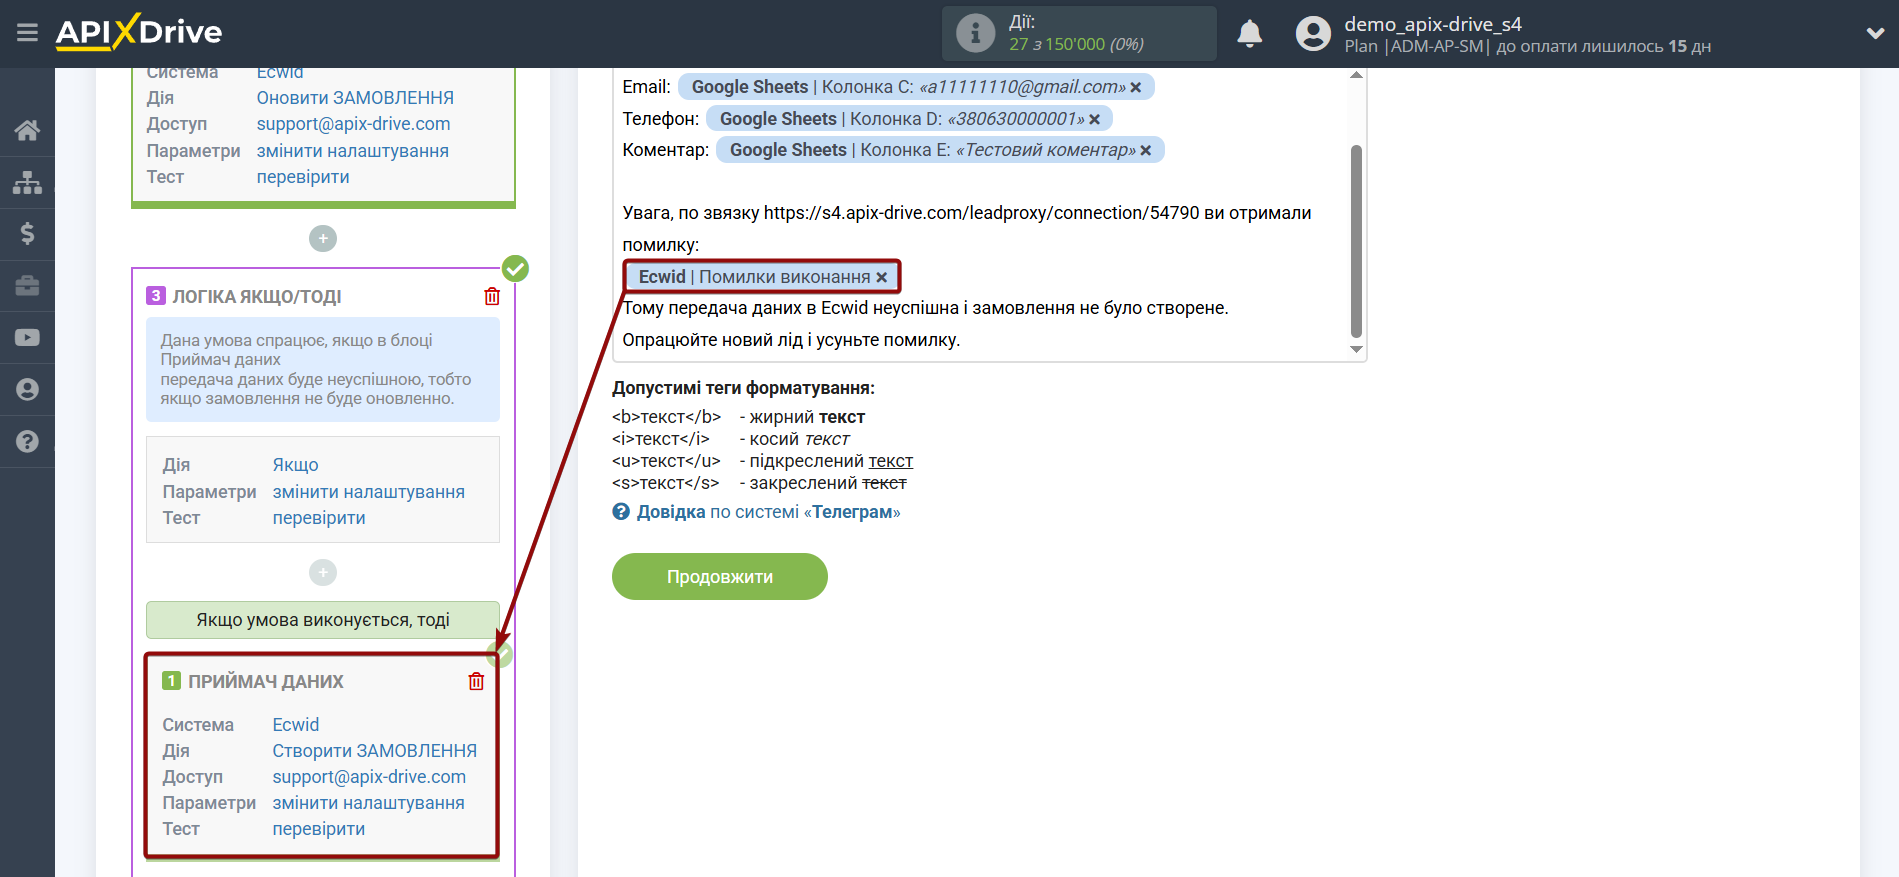Add a step below the Якщо block
Image resolution: width=1899 pixels, height=877 pixels.
(323, 572)
